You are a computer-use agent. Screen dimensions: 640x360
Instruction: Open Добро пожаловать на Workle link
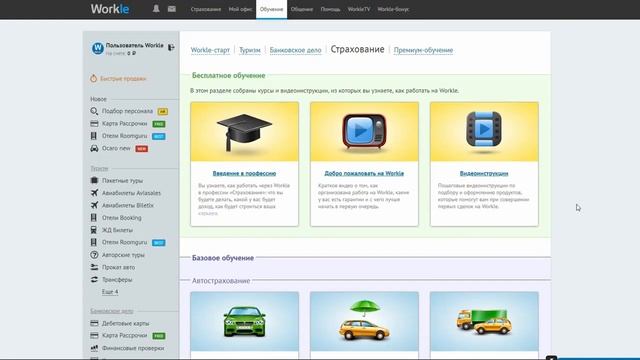[x=364, y=173]
